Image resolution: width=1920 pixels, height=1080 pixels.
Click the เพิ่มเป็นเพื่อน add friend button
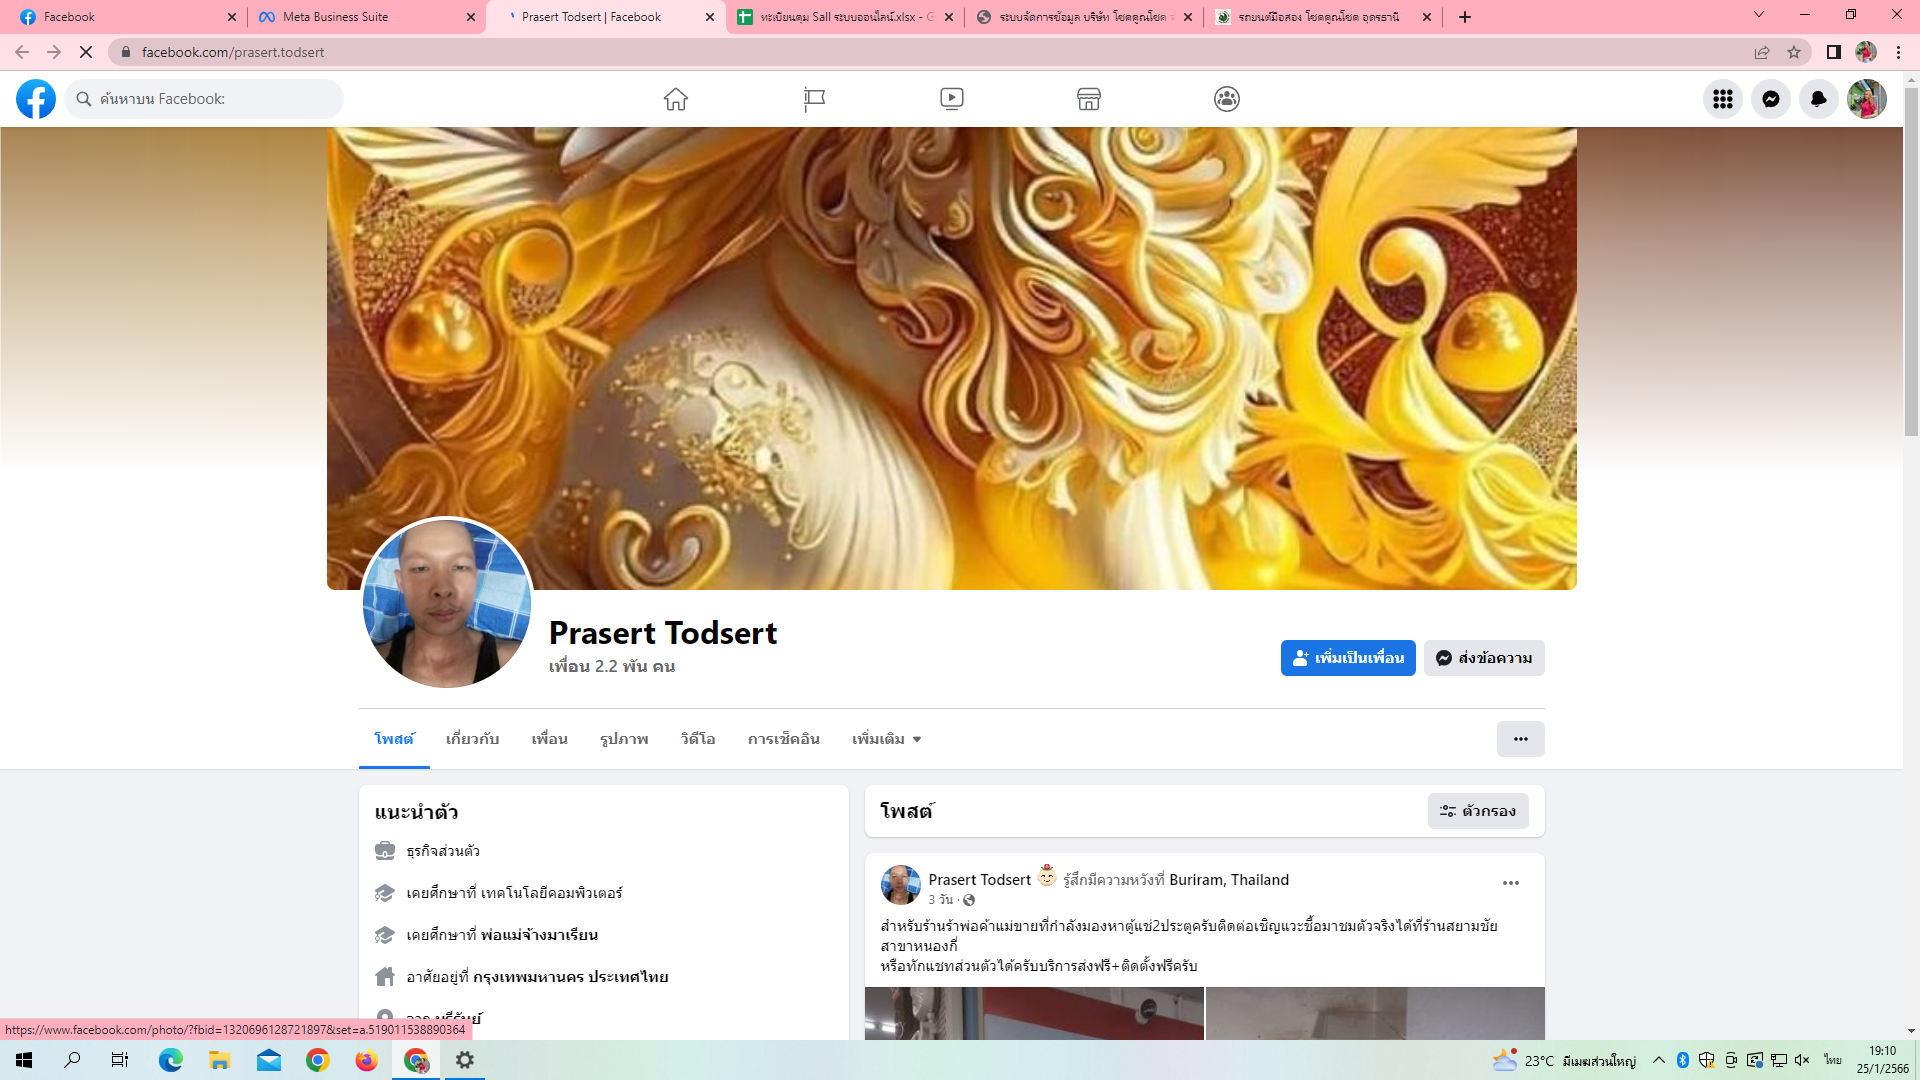click(x=1347, y=658)
